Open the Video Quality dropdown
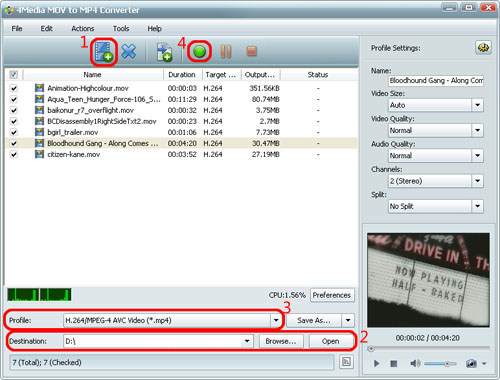Viewport: 500px width, 380px height. (x=477, y=130)
